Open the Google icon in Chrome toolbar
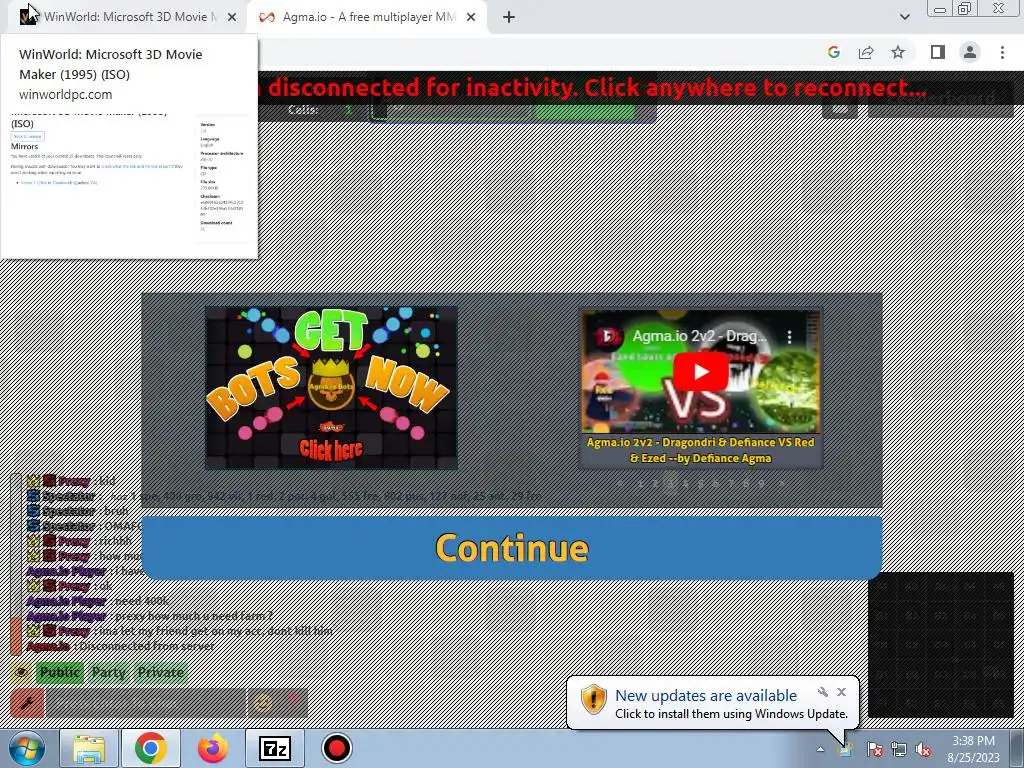 click(833, 52)
